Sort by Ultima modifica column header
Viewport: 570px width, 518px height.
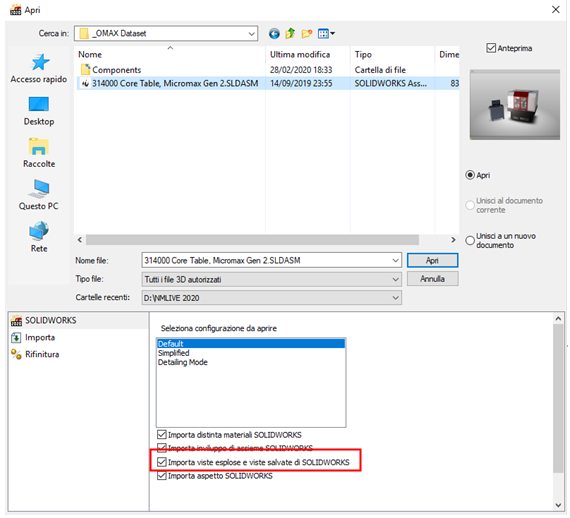pyautogui.click(x=300, y=55)
